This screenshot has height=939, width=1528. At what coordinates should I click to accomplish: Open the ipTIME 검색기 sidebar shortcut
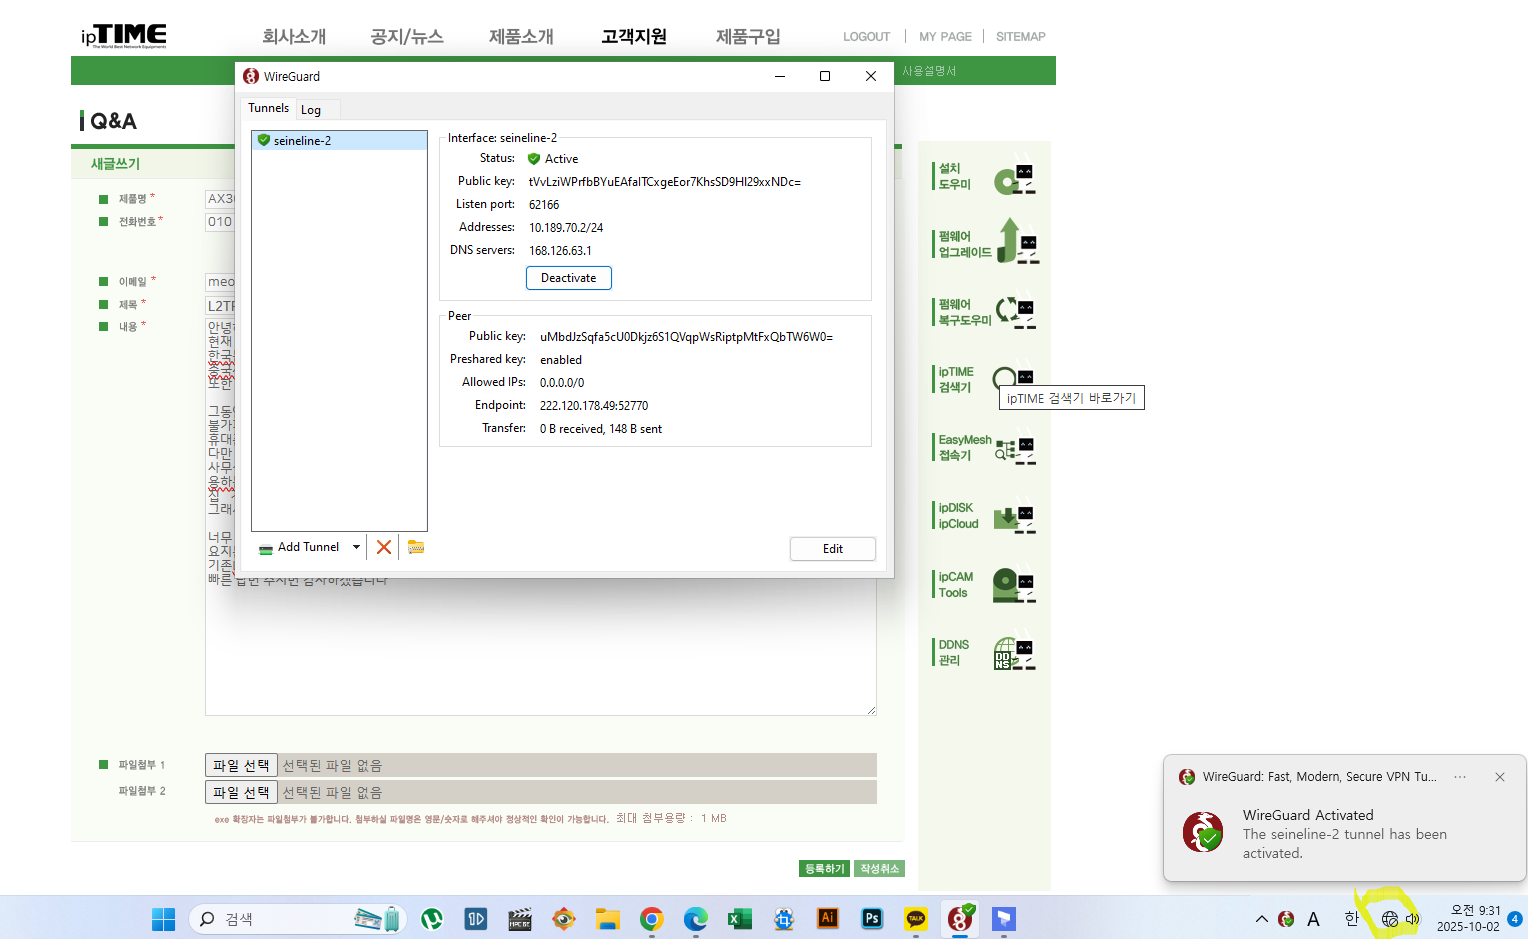pos(985,380)
